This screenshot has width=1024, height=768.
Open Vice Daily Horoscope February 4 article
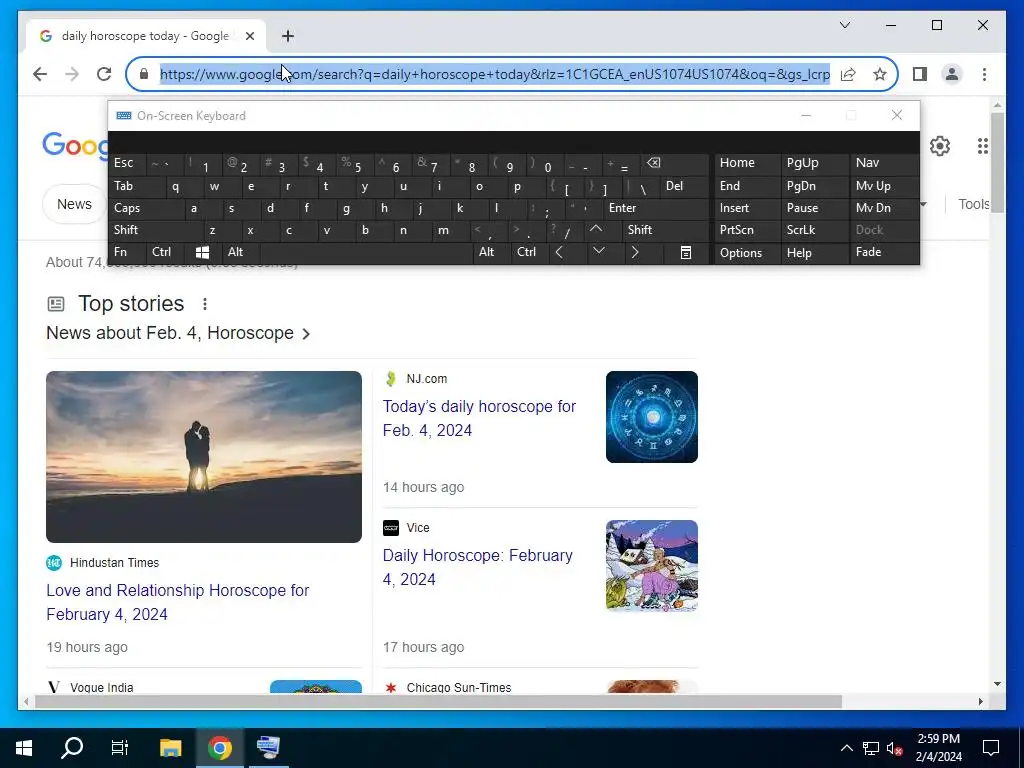pyautogui.click(x=477, y=568)
